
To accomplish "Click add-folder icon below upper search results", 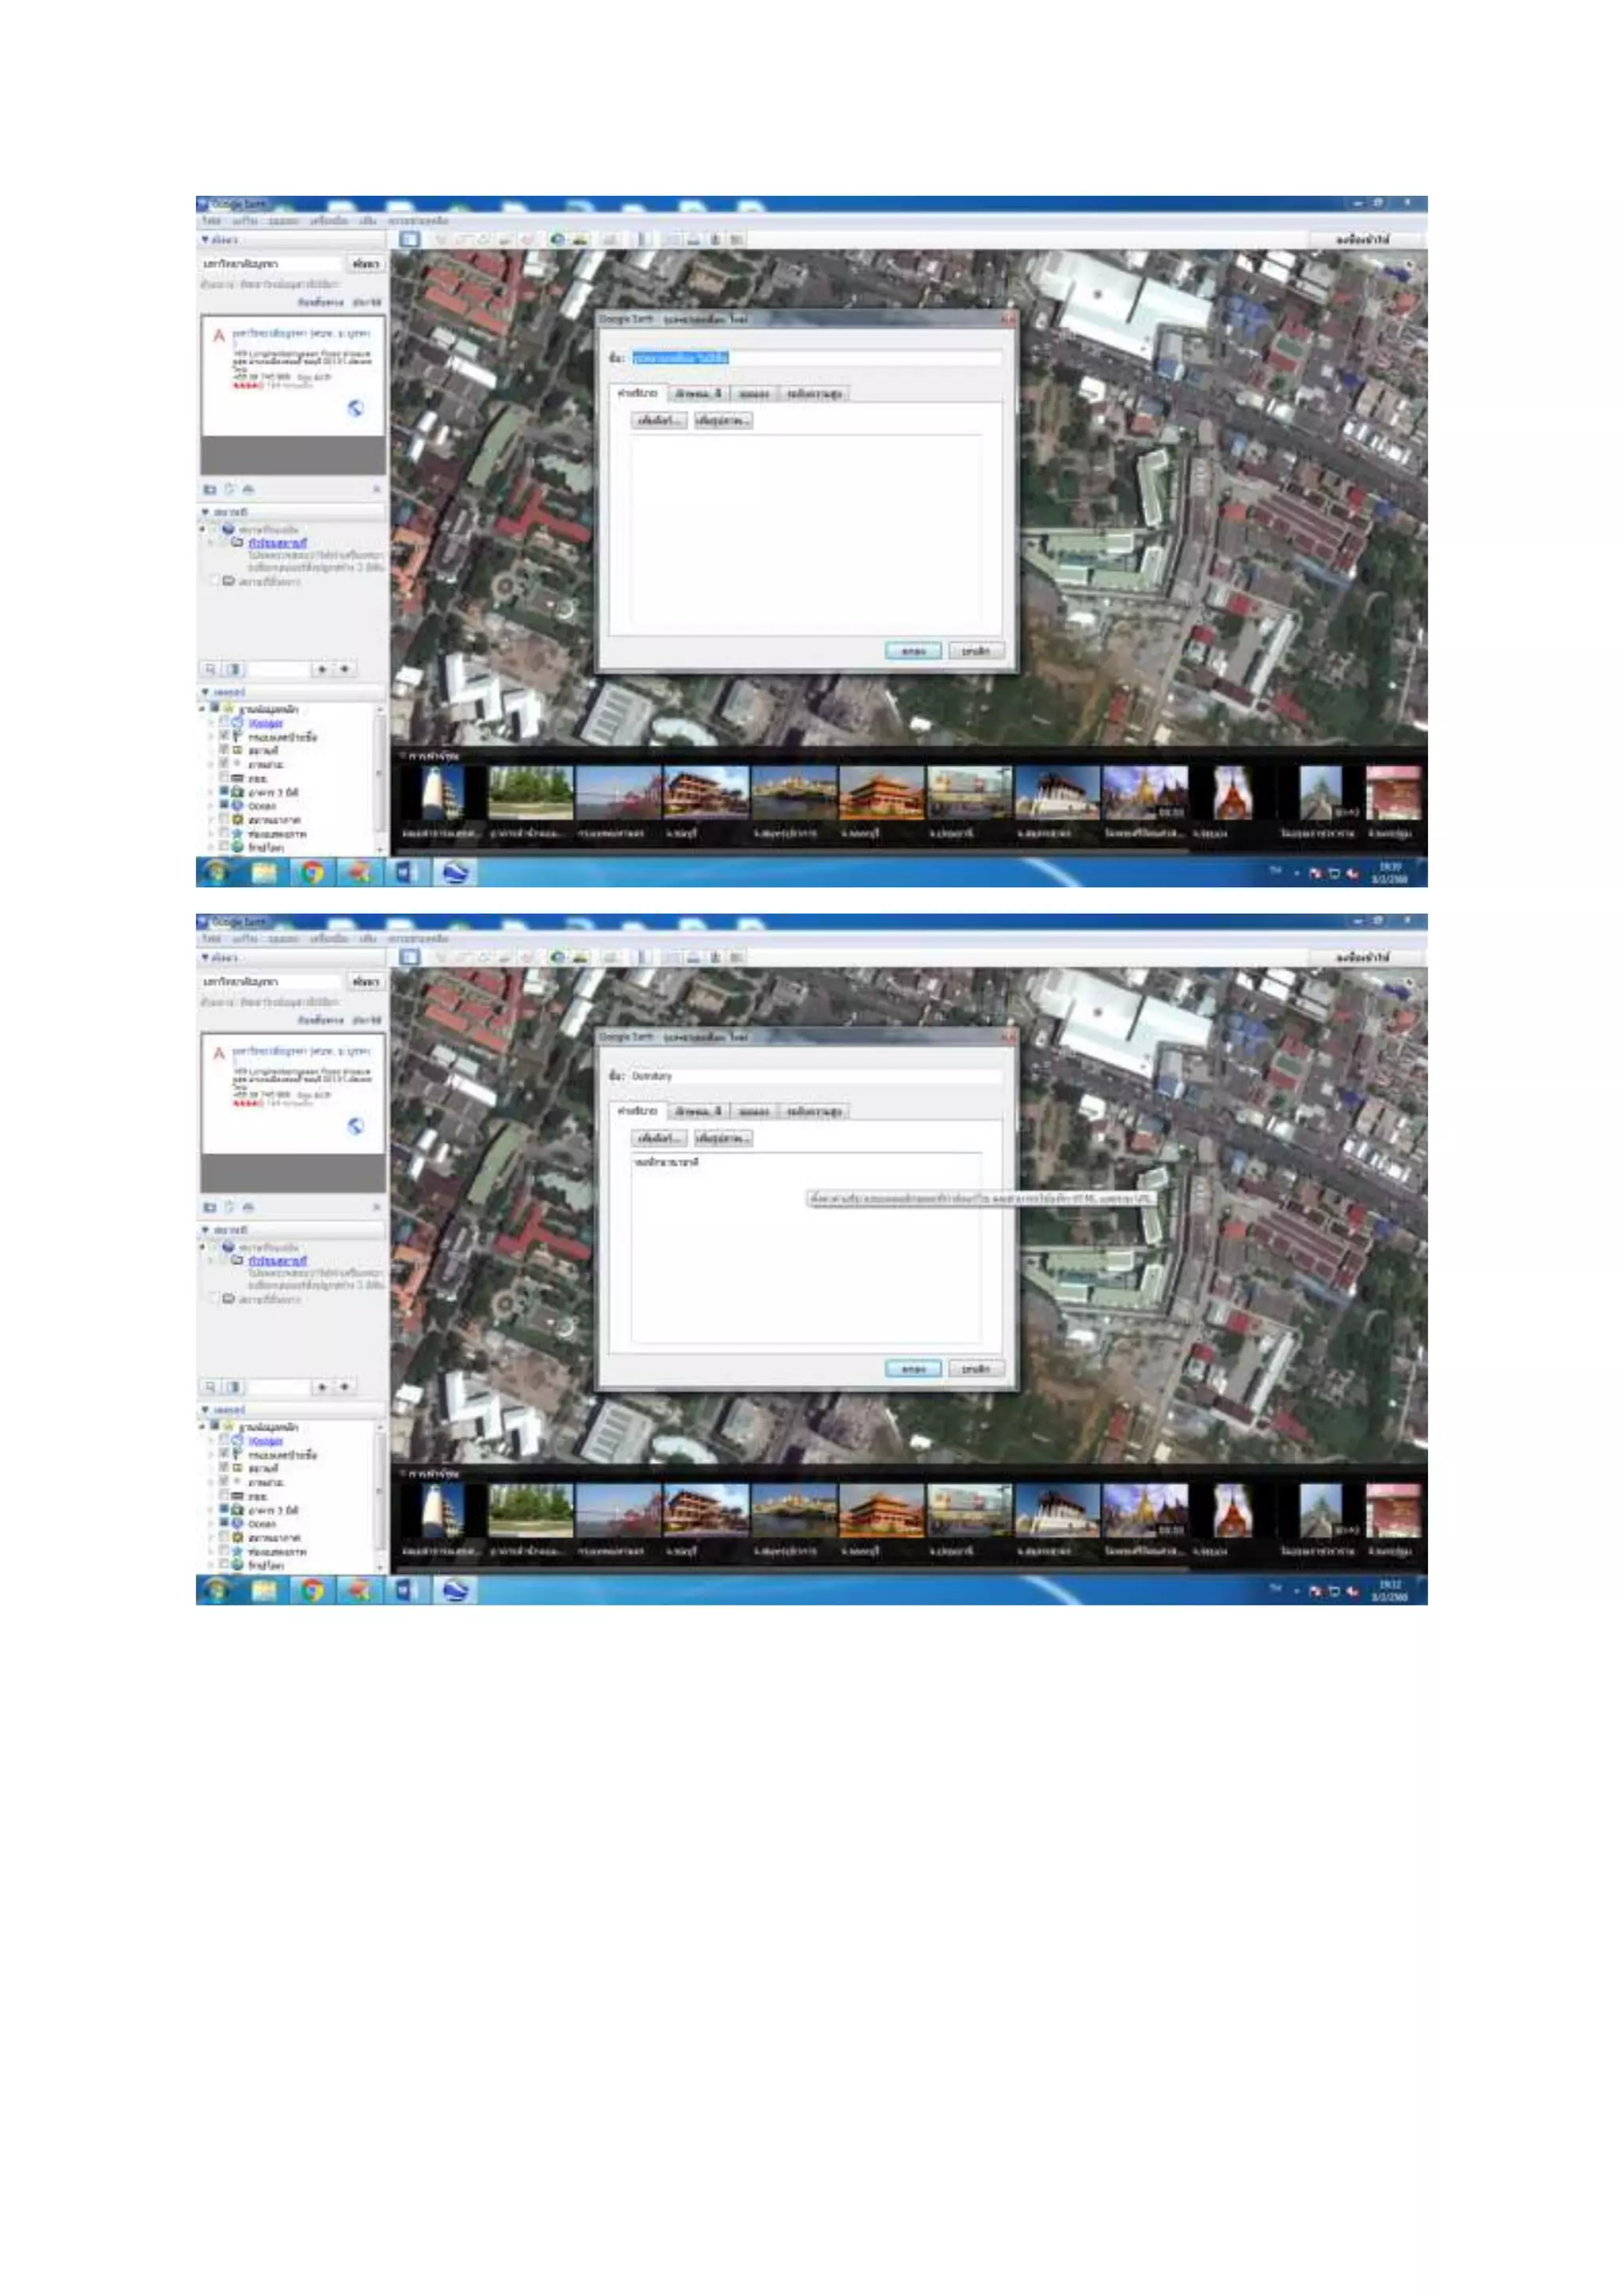I will (210, 489).
